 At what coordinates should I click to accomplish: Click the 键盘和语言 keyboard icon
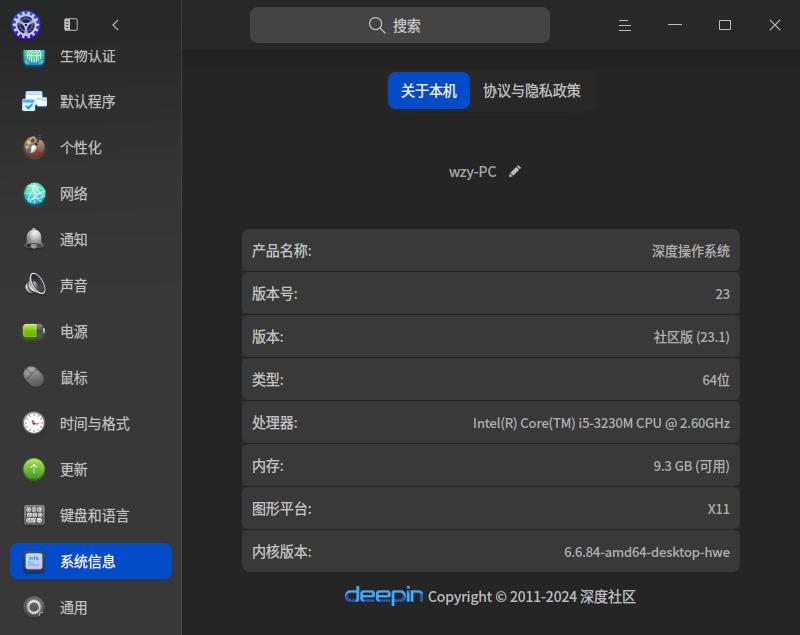[x=34, y=515]
